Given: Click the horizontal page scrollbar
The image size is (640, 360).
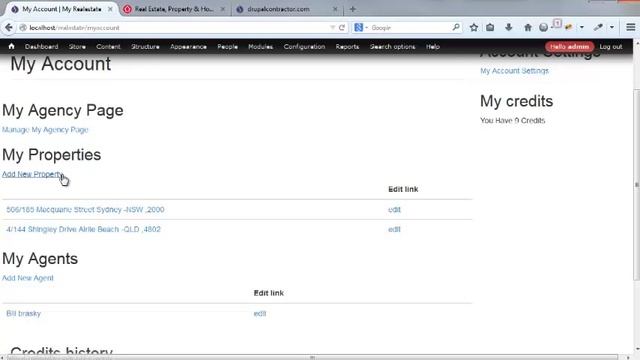Looking at the screenshot, I should click(312, 357).
